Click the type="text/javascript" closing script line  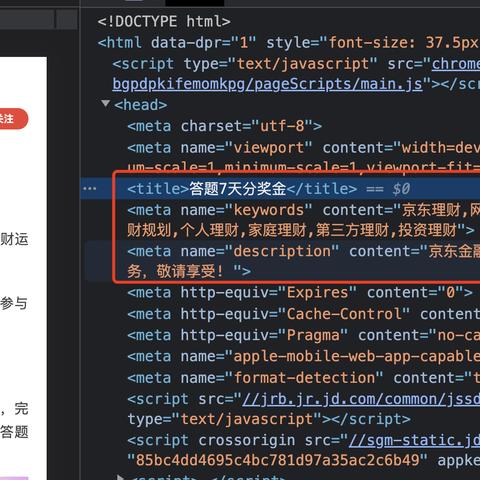pyautogui.click(x=269, y=419)
